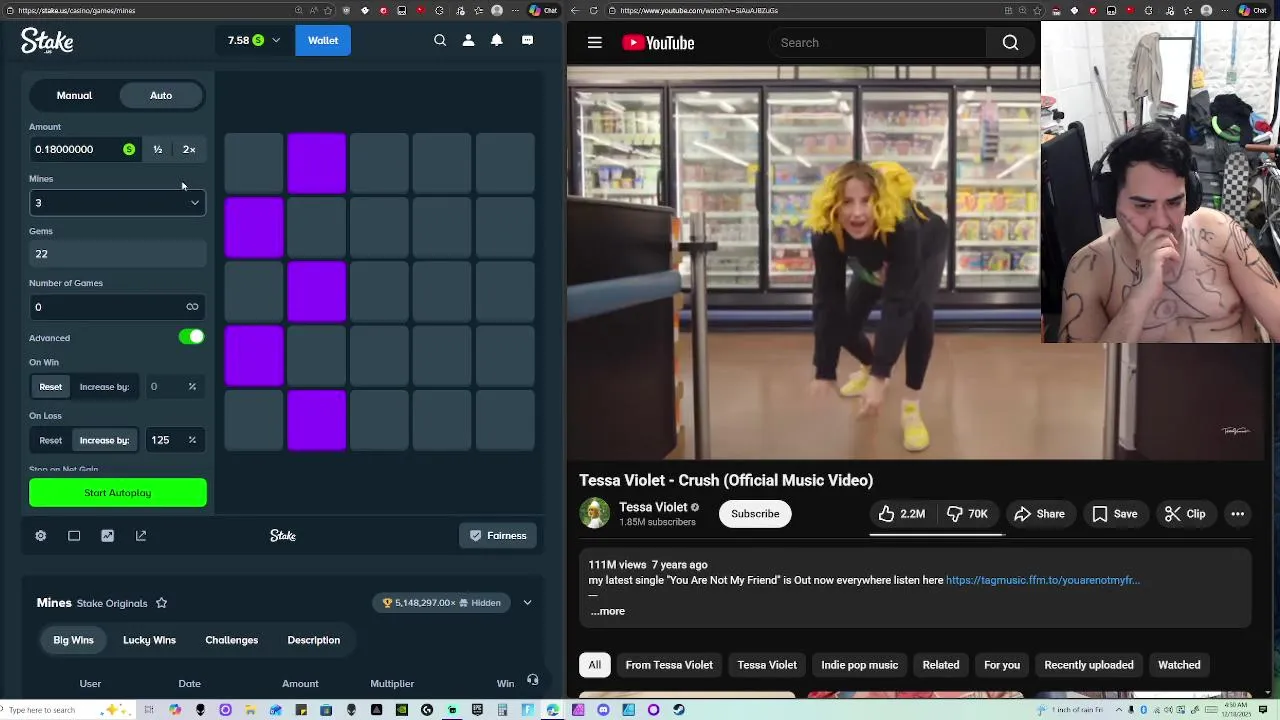
Task: Open the YouTube hamburger guide menu
Action: [x=595, y=43]
